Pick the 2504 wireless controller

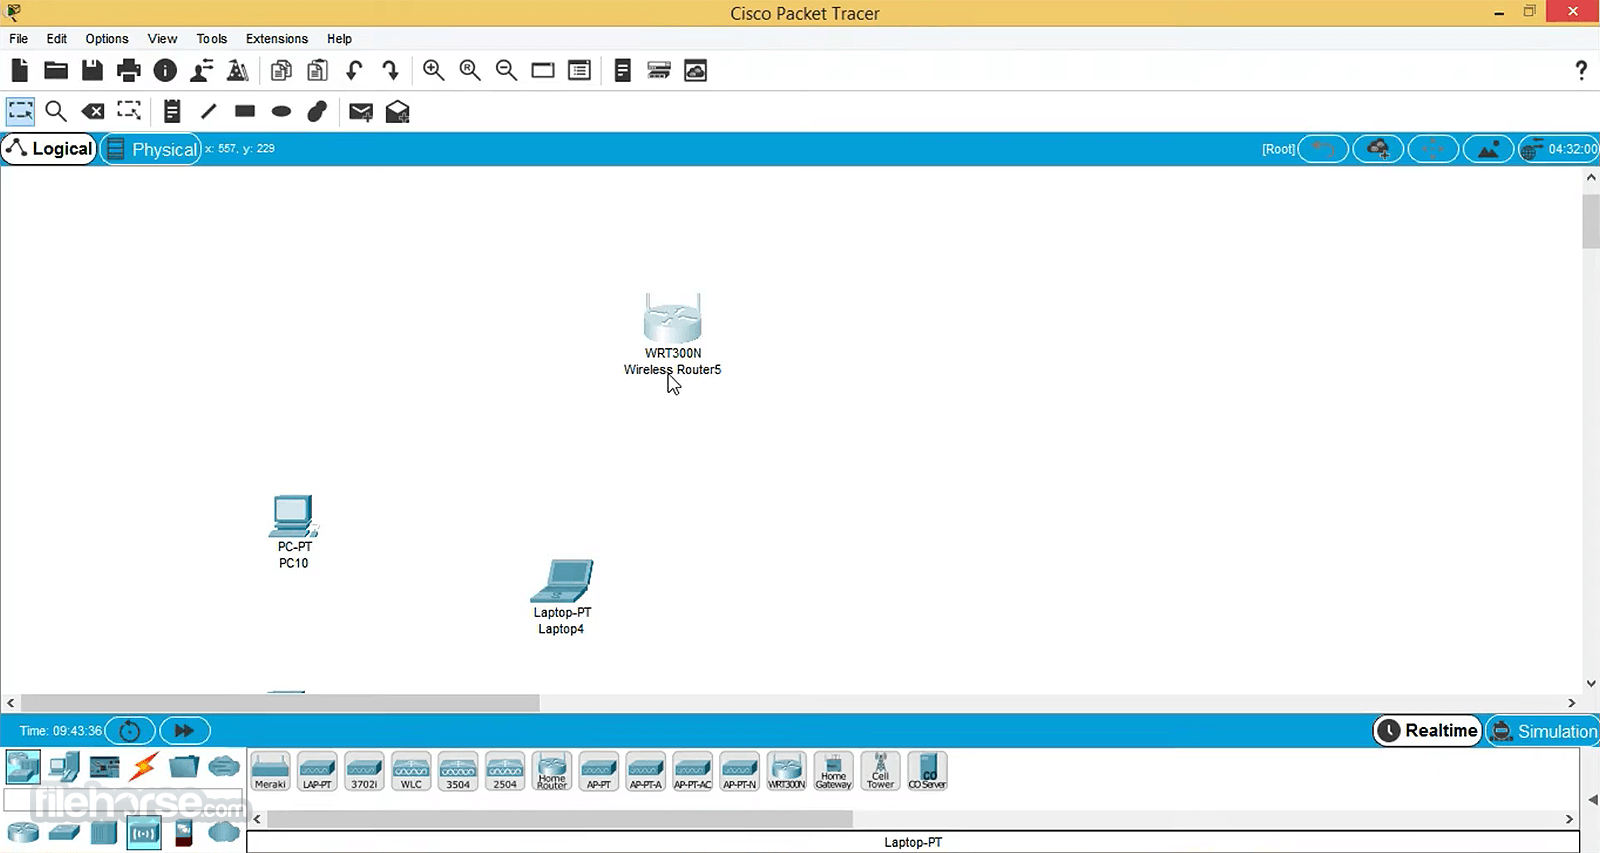[x=505, y=771]
